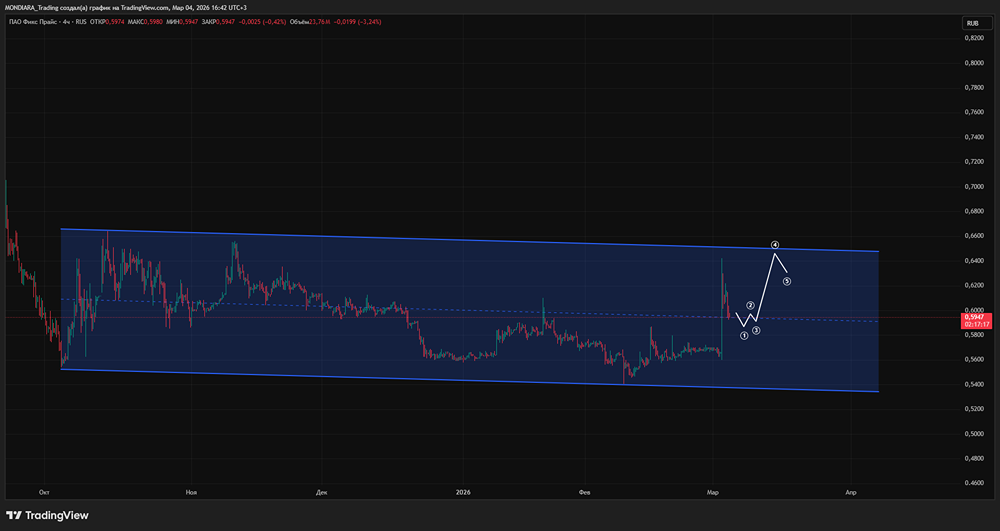Select the lower solid blue channel line
This screenshot has width=1000, height=531.
pos(469,381)
